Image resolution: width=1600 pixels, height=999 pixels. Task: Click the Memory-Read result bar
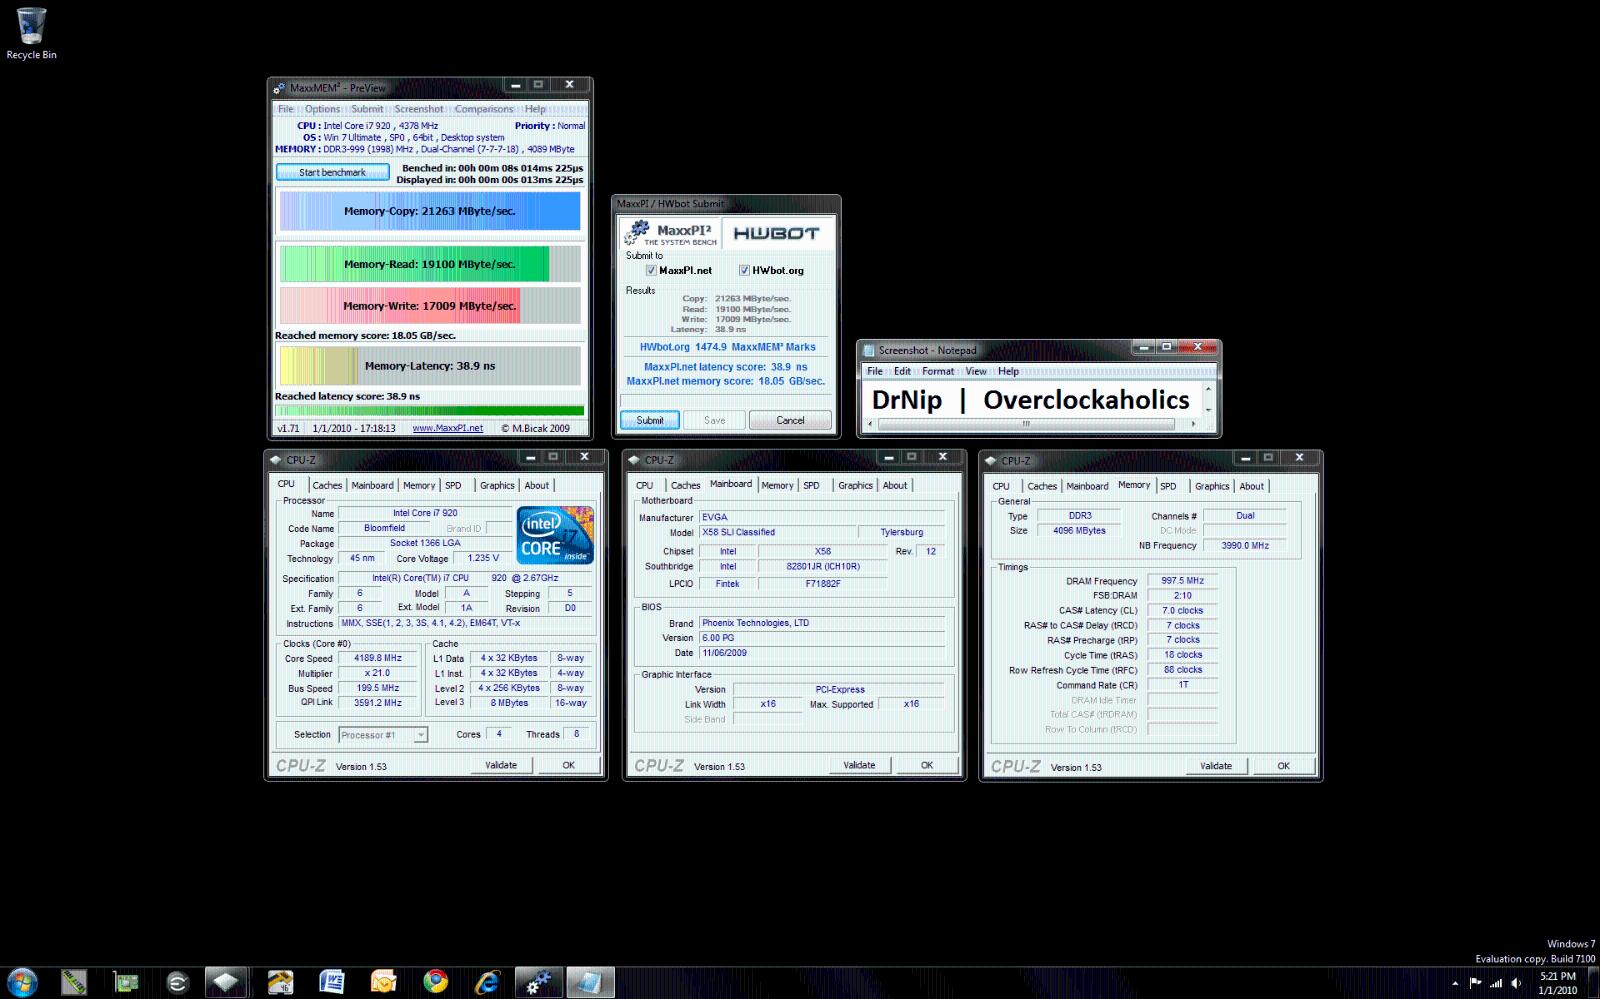(429, 264)
